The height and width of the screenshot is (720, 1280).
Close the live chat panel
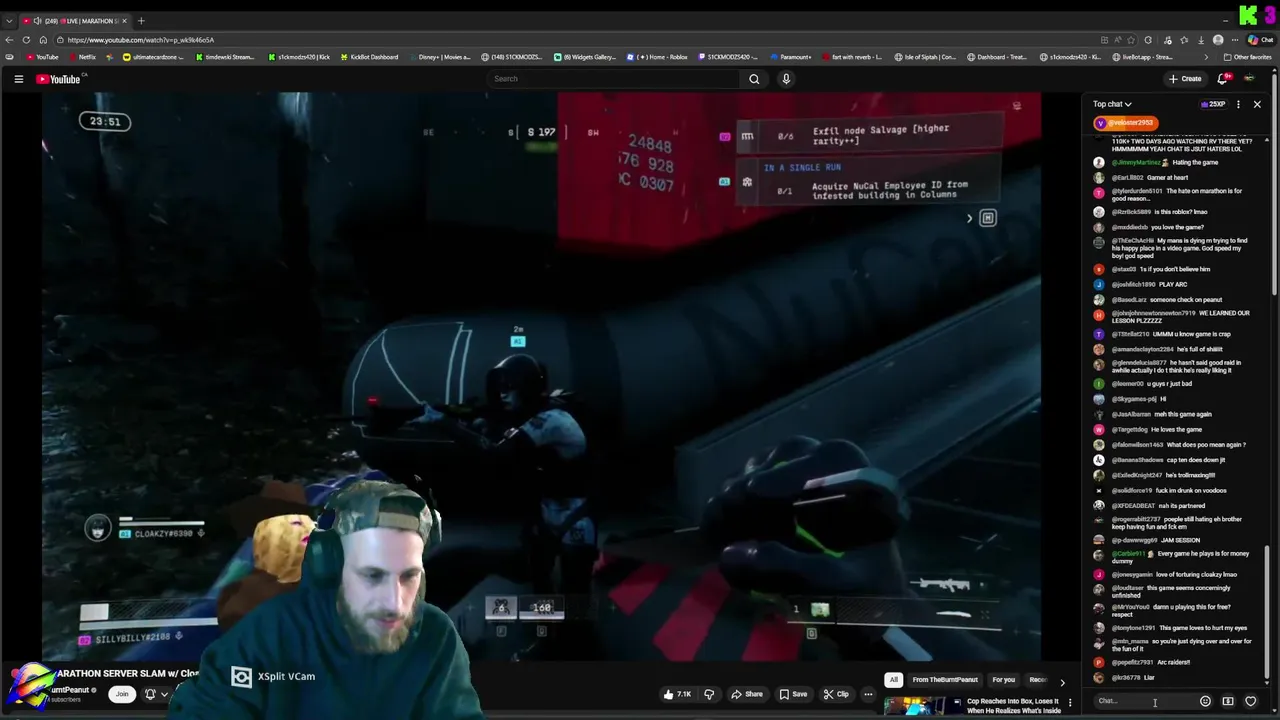(x=1257, y=104)
